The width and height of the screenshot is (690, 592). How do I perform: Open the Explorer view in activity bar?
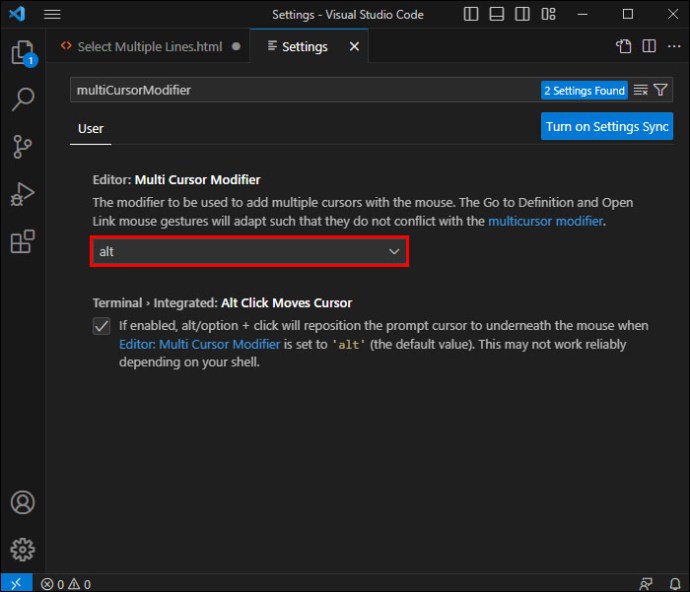click(x=23, y=53)
